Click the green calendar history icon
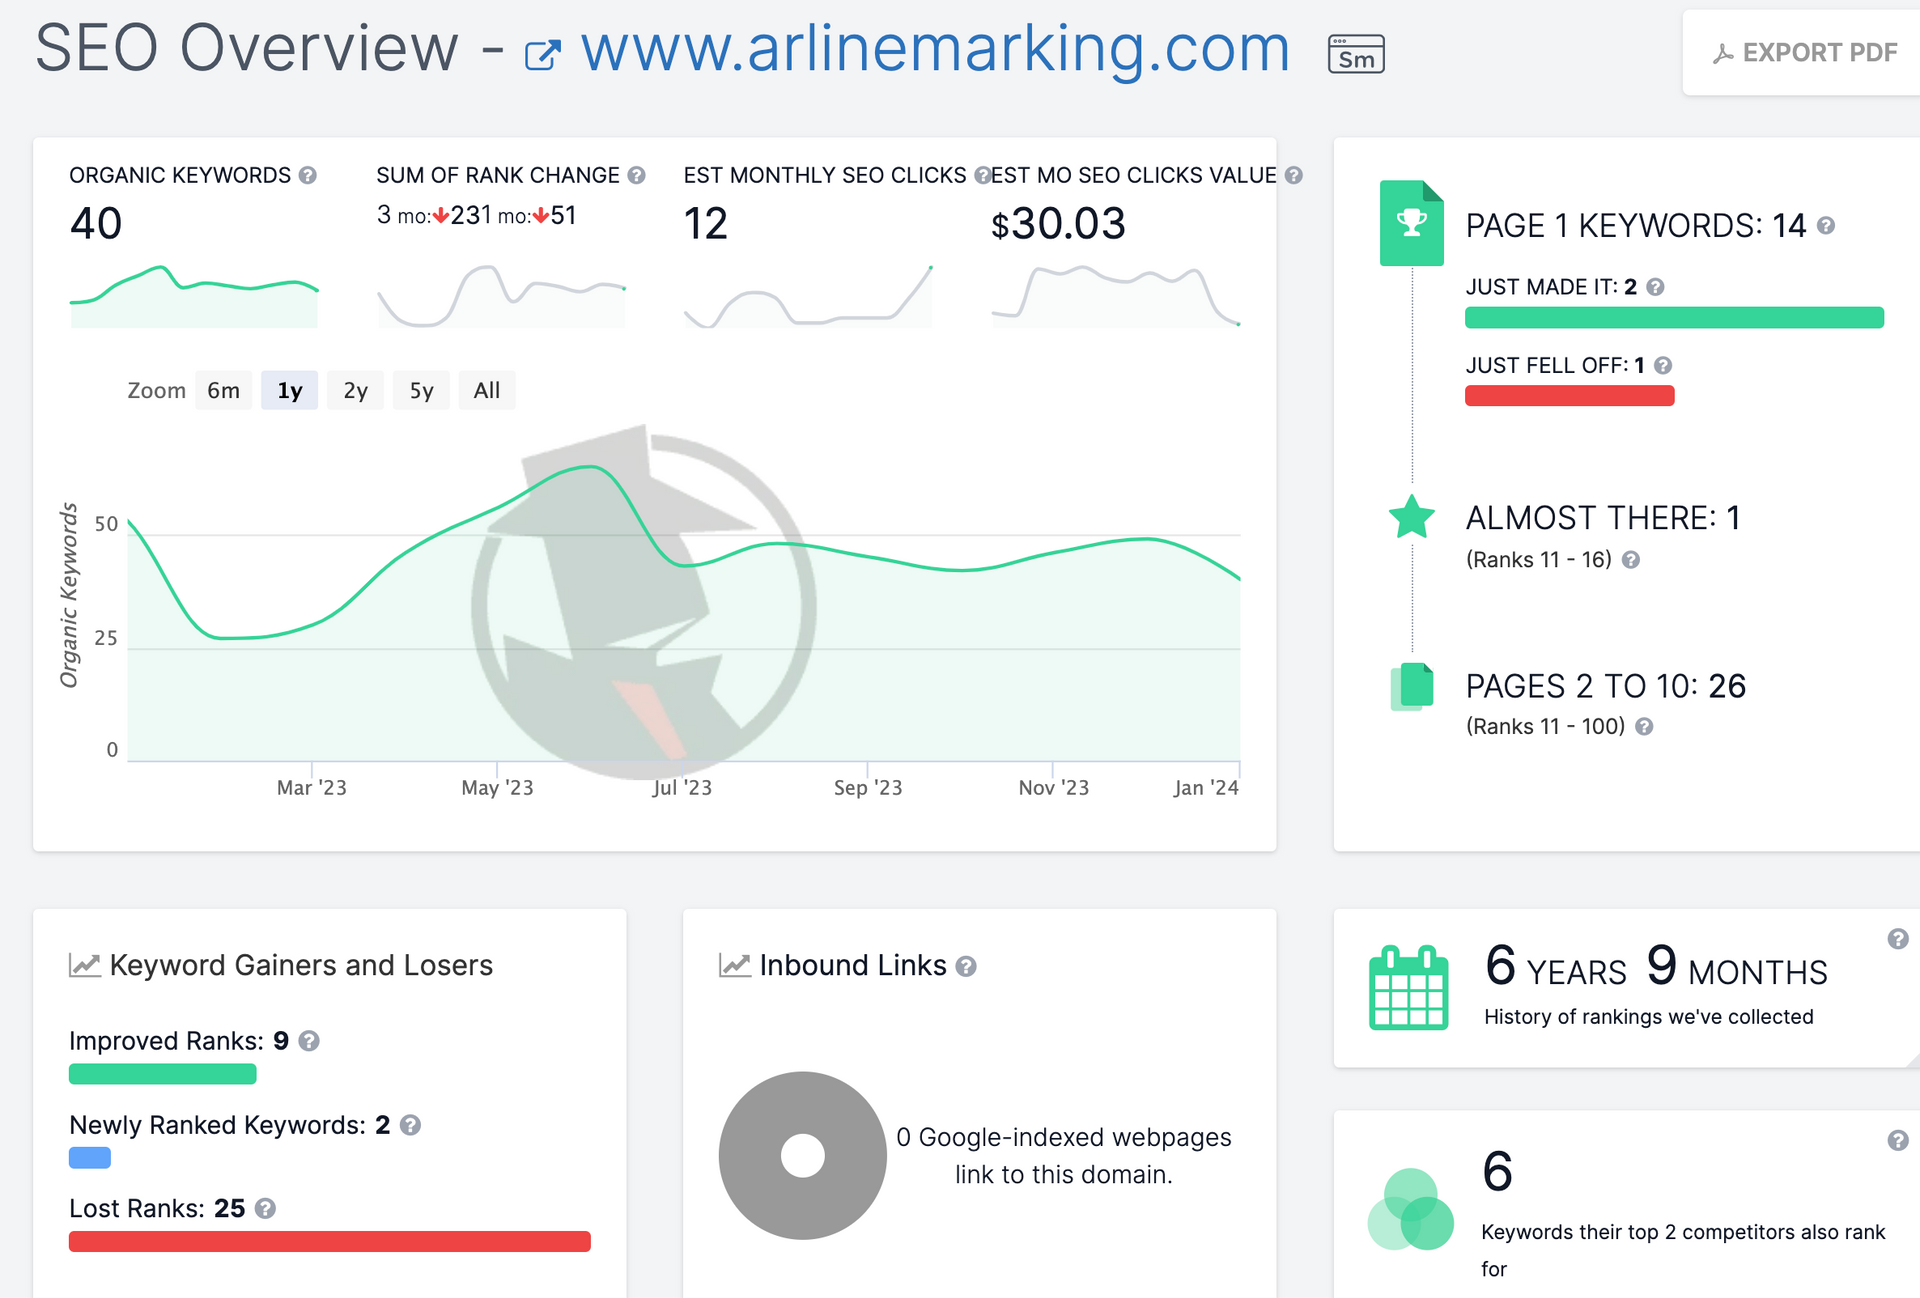The width and height of the screenshot is (1920, 1298). pos(1408,987)
